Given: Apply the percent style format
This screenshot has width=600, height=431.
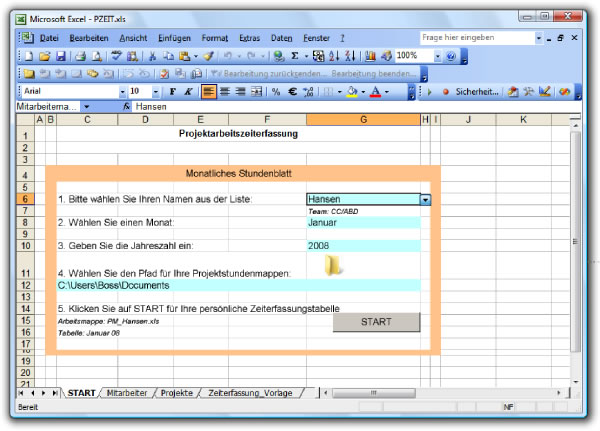Looking at the screenshot, I should click(275, 91).
